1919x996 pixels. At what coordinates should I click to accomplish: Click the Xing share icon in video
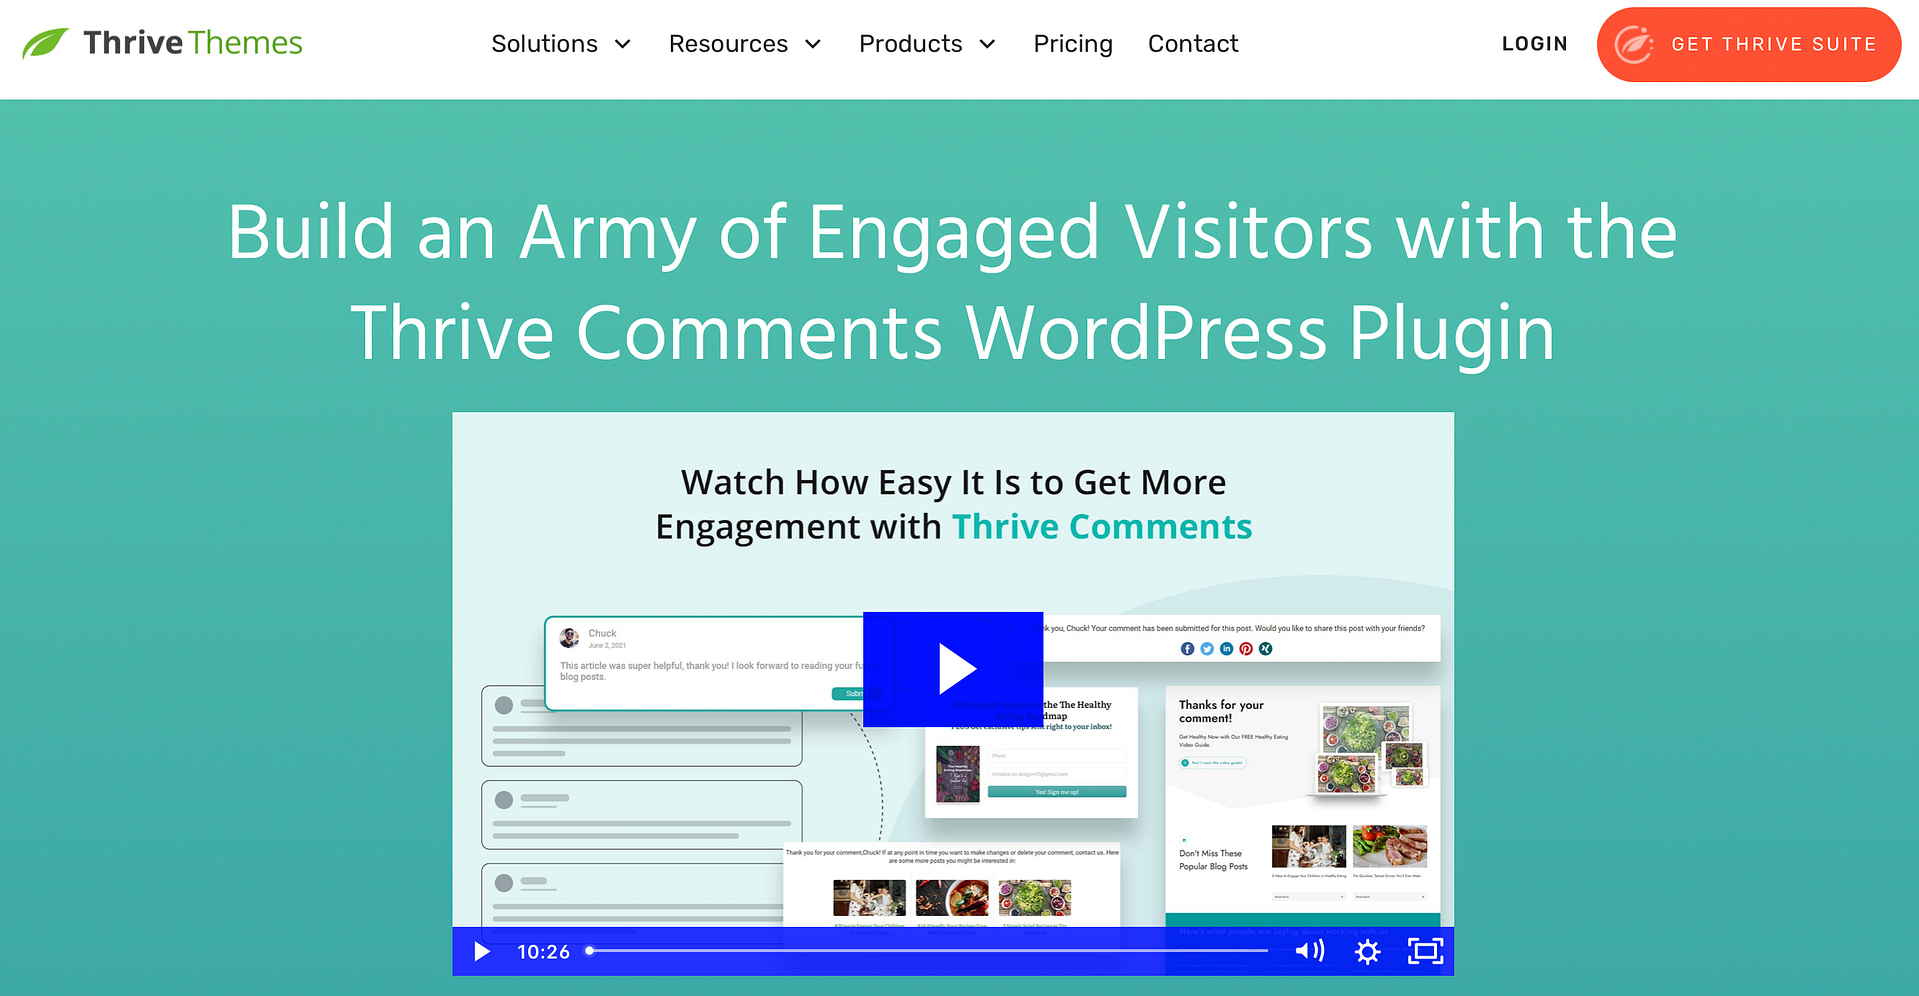pyautogui.click(x=1265, y=649)
